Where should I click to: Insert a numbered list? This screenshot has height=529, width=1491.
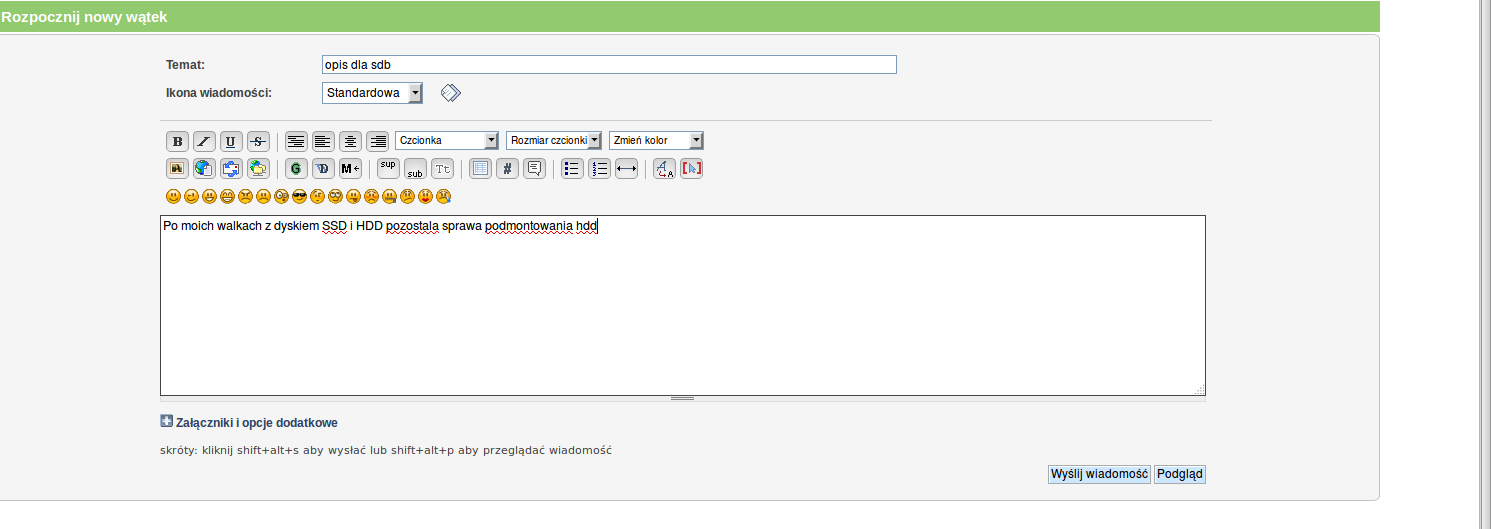coord(599,169)
